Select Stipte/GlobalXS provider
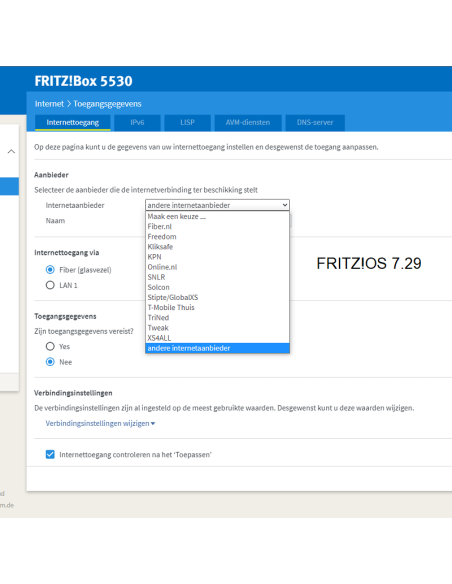 click(x=217, y=297)
